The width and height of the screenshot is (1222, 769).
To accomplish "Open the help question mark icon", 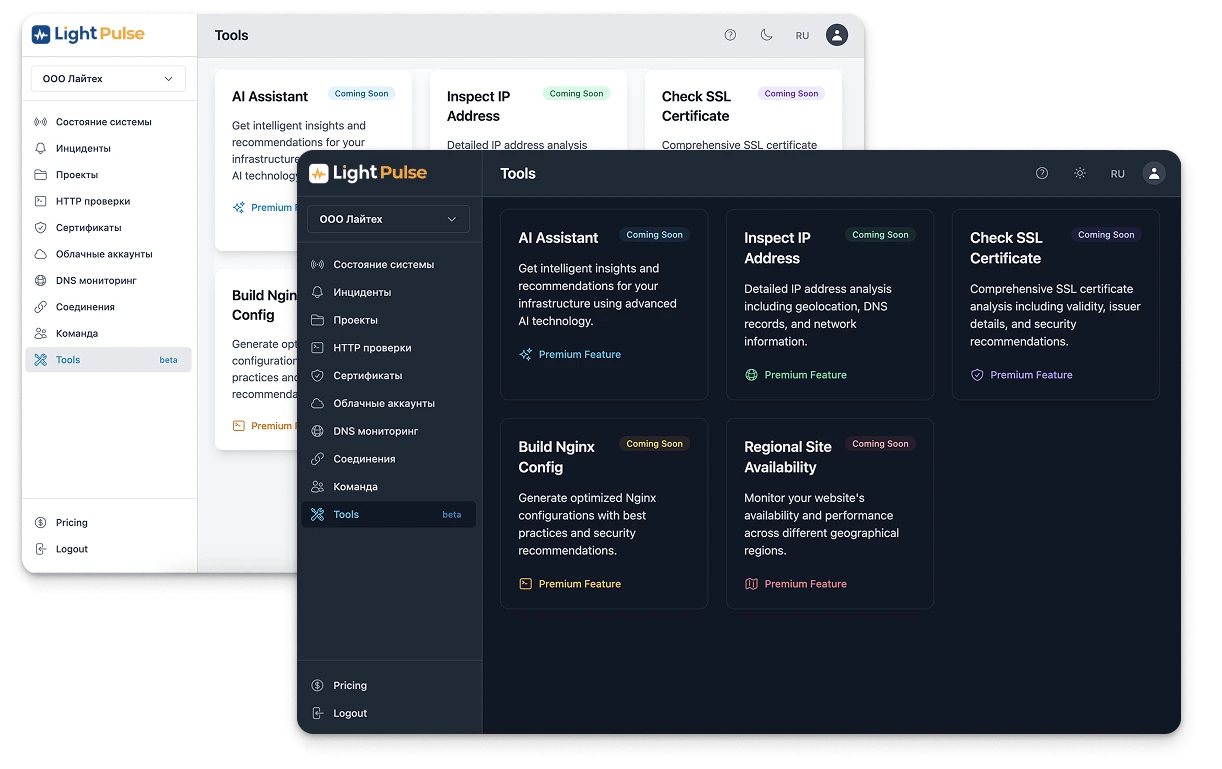I will [x=1042, y=173].
